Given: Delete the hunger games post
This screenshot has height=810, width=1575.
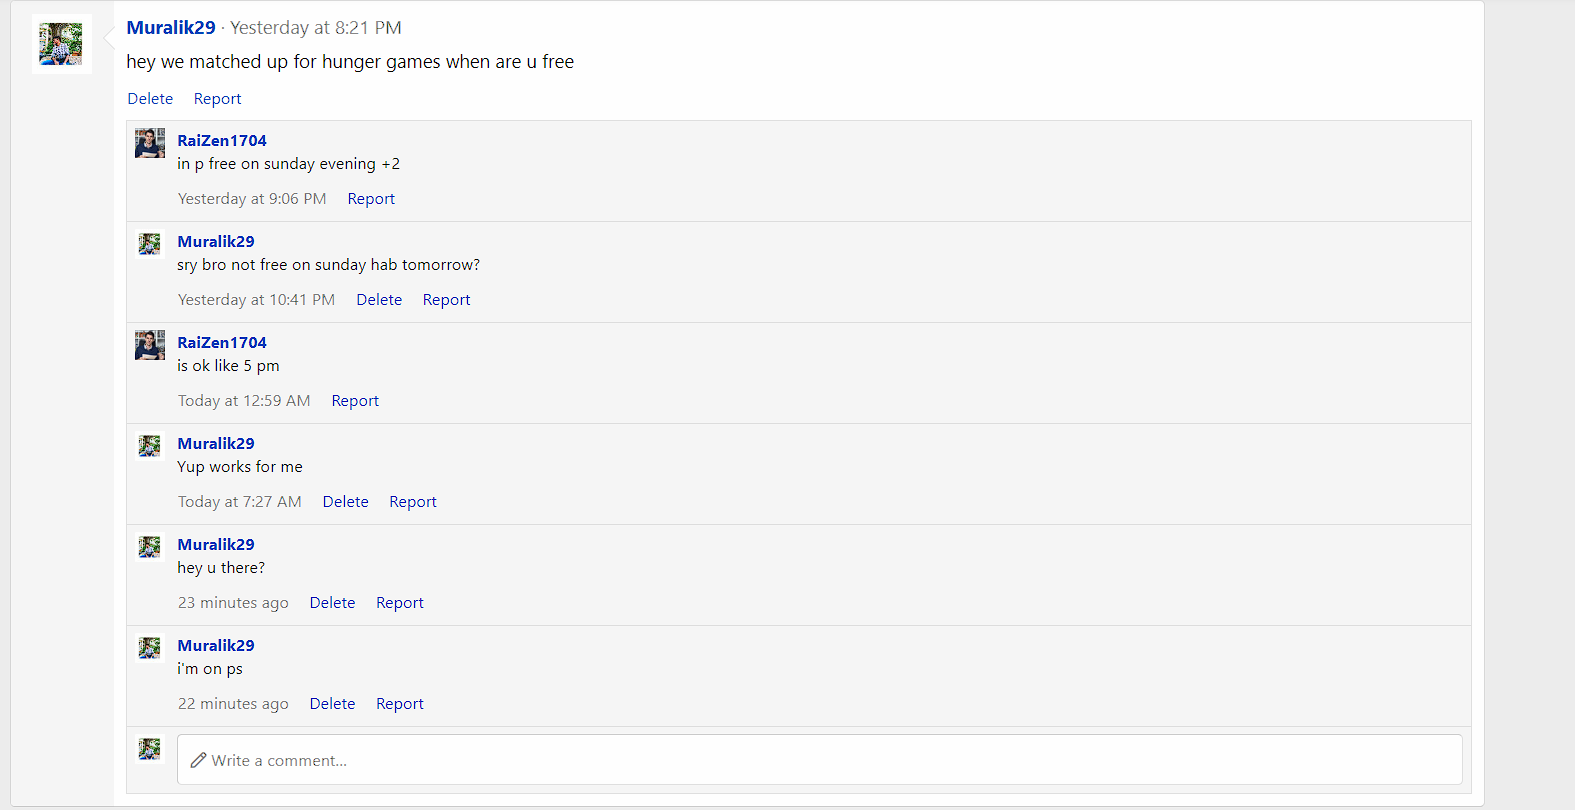Looking at the screenshot, I should [150, 99].
